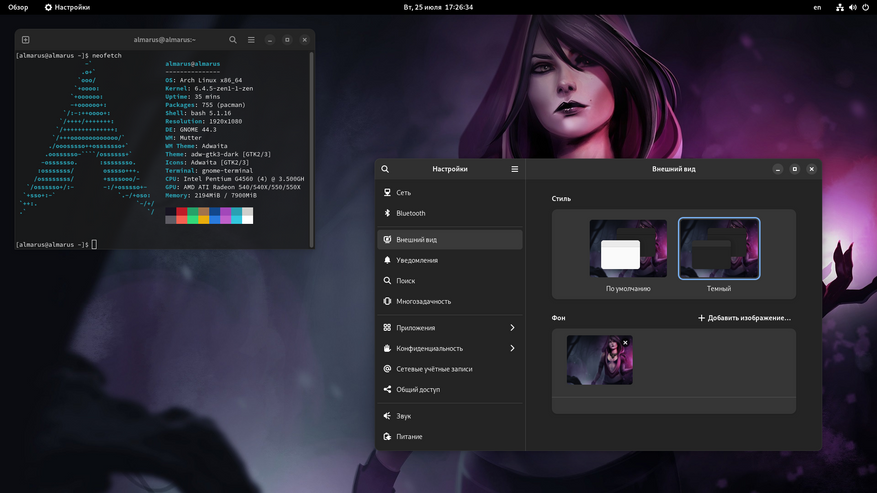The image size is (877, 493).
Task: Click the Приложения grid icon
Action: [387, 327]
